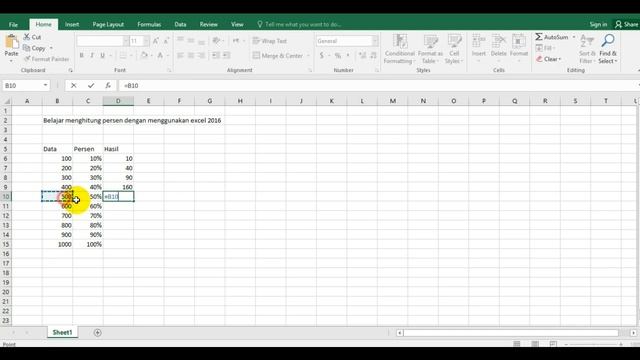The height and width of the screenshot is (360, 640).
Task: Add a new sheet with plus icon
Action: (x=97, y=333)
